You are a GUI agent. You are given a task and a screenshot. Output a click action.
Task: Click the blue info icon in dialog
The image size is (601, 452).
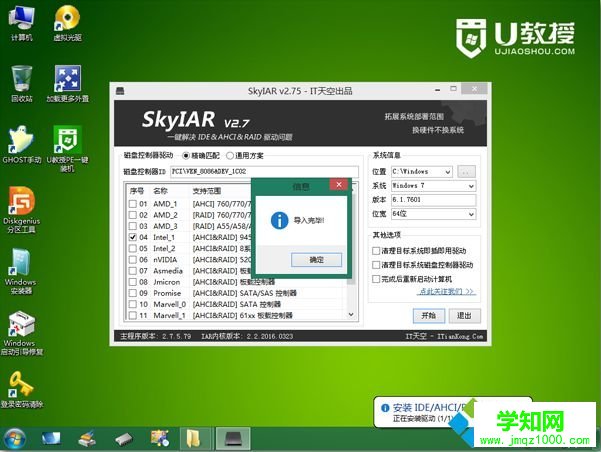[x=279, y=220]
